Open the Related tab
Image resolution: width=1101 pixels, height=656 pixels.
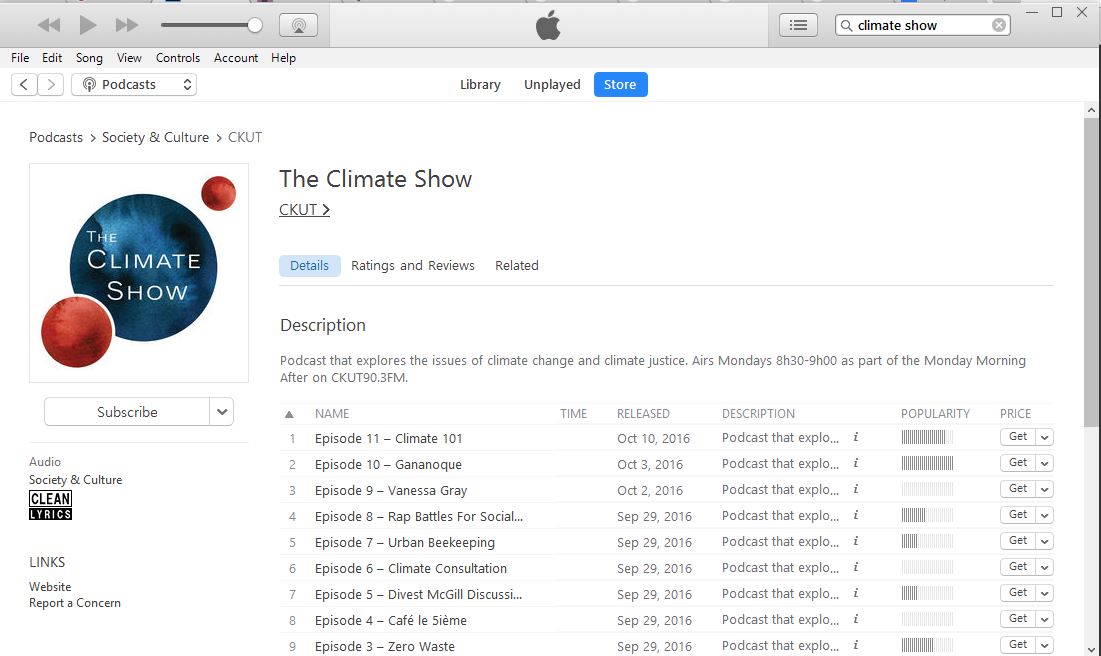[517, 265]
